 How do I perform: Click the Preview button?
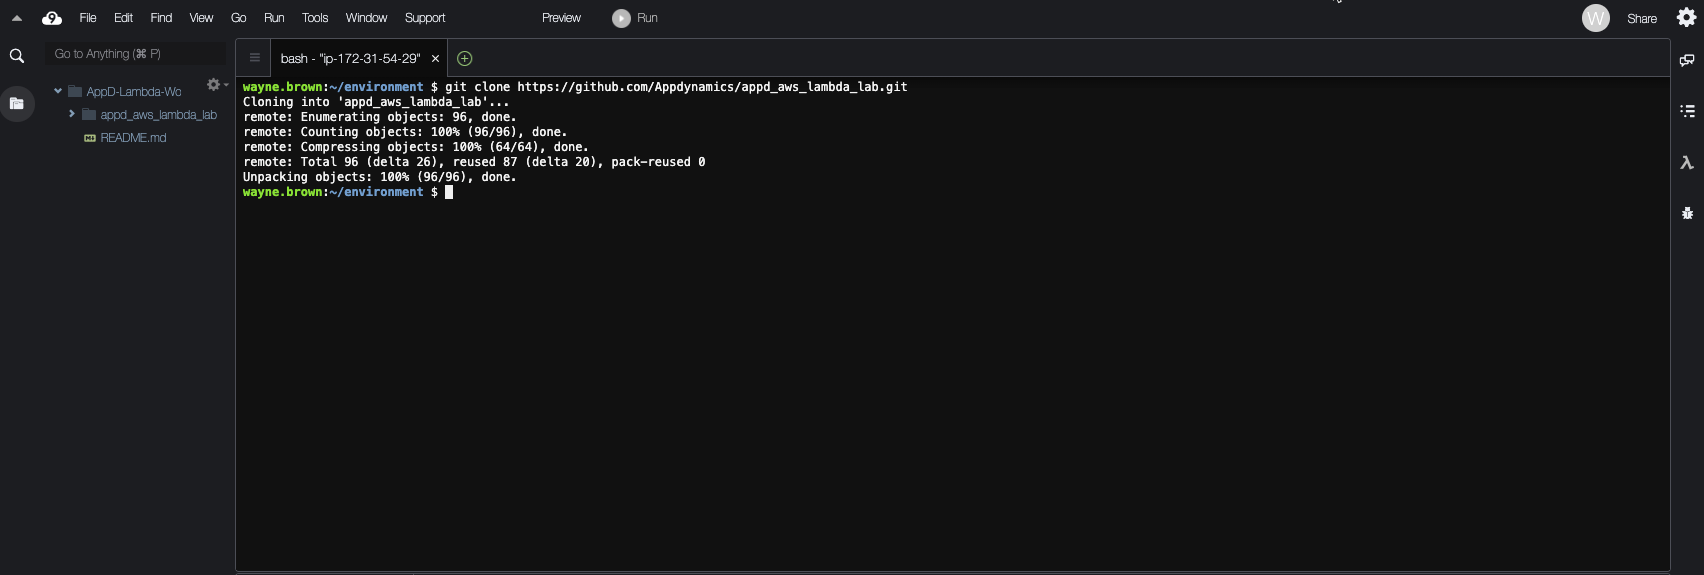click(x=561, y=18)
